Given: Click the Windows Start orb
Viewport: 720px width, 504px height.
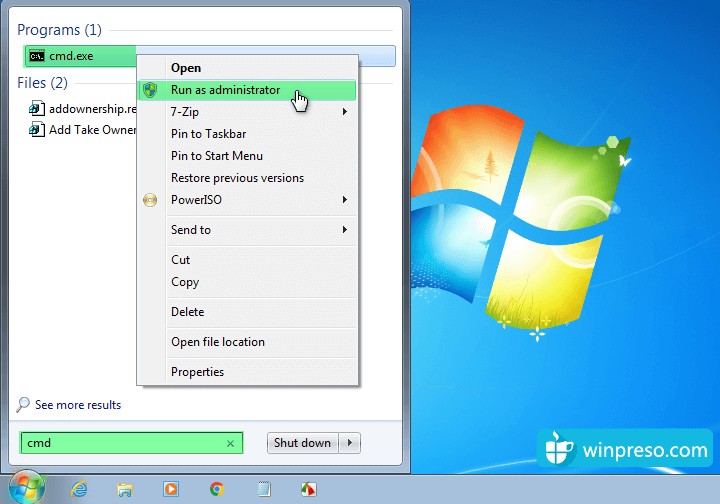Looking at the screenshot, I should point(26,488).
